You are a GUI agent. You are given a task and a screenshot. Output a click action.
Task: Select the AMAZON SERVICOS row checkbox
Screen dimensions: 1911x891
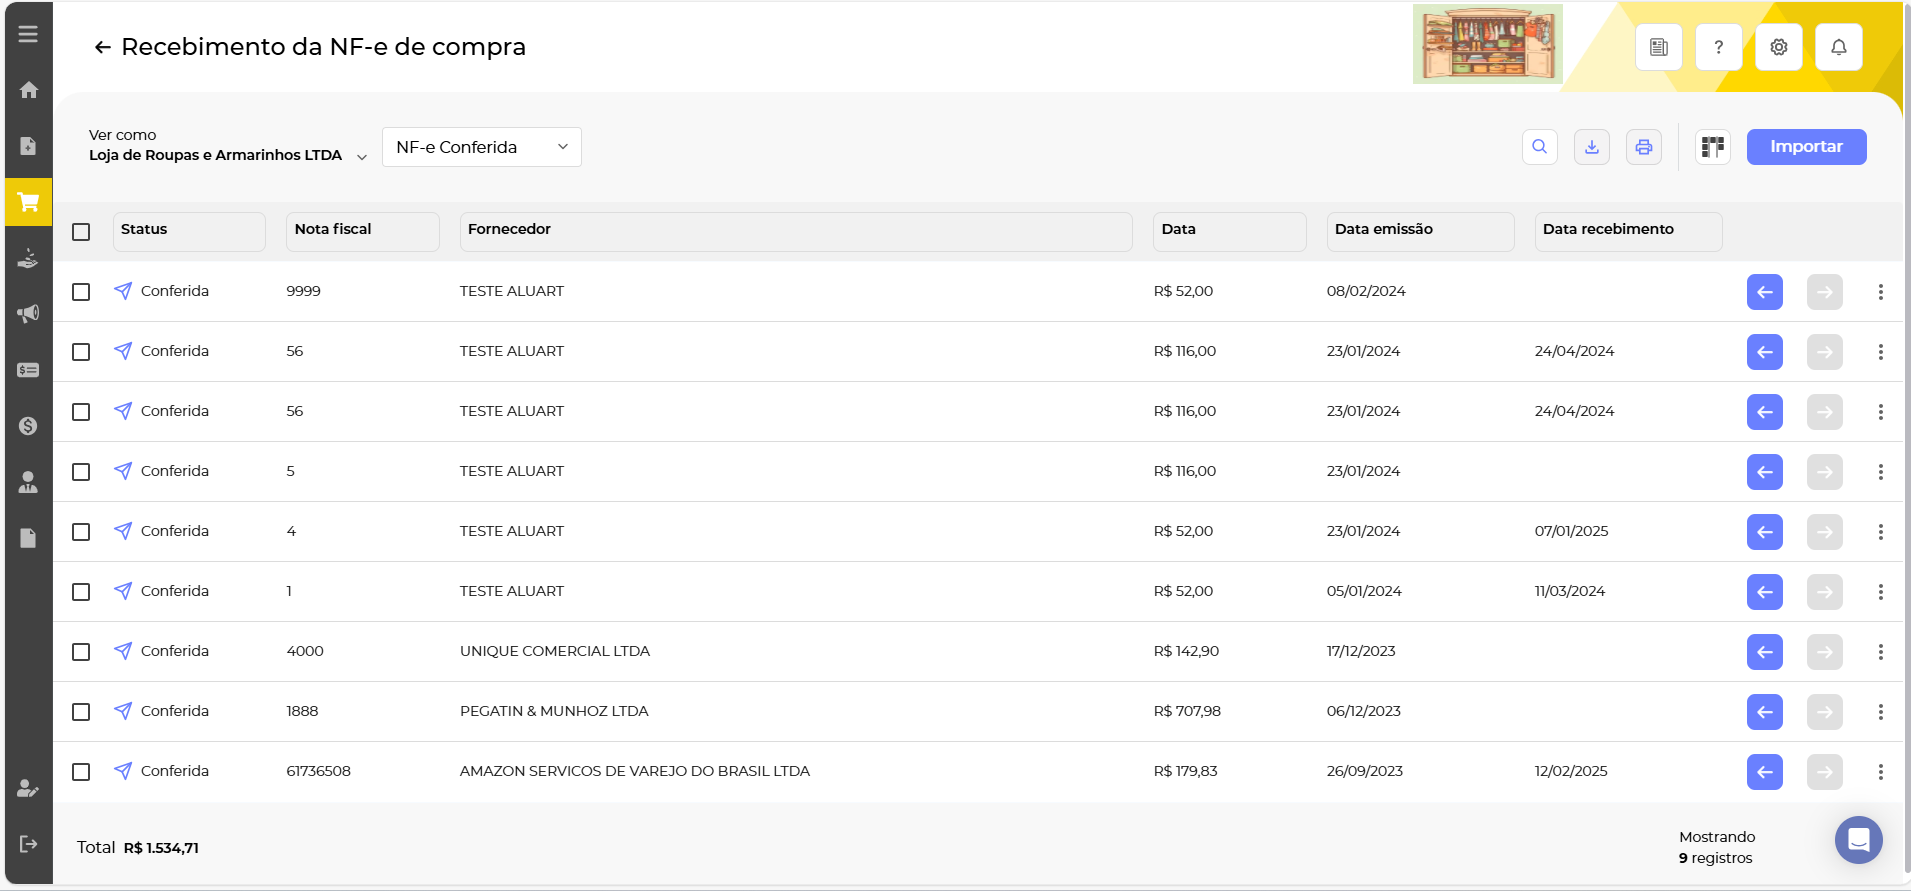(81, 772)
